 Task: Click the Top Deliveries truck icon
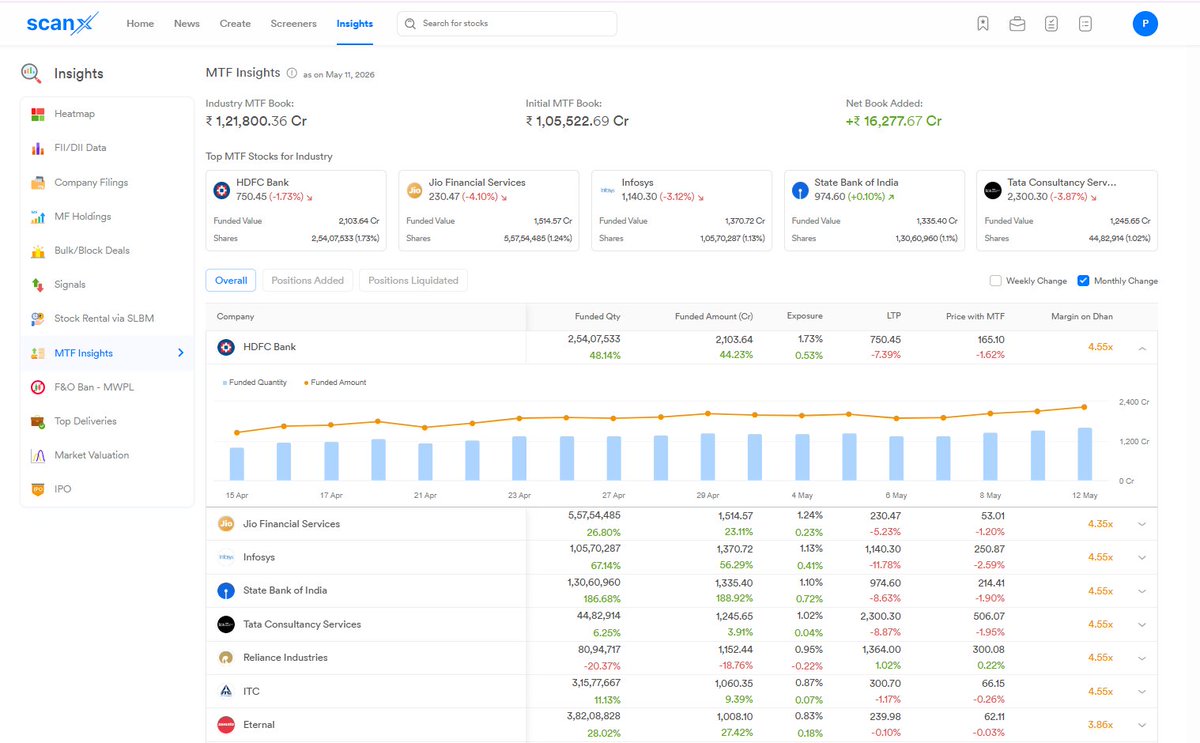tap(38, 421)
